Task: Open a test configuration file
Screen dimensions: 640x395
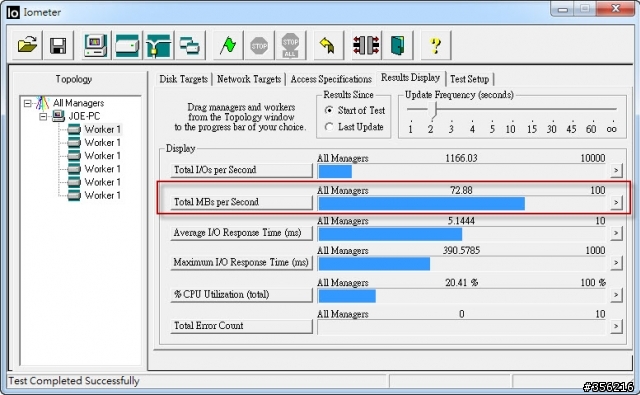Action: pos(27,45)
